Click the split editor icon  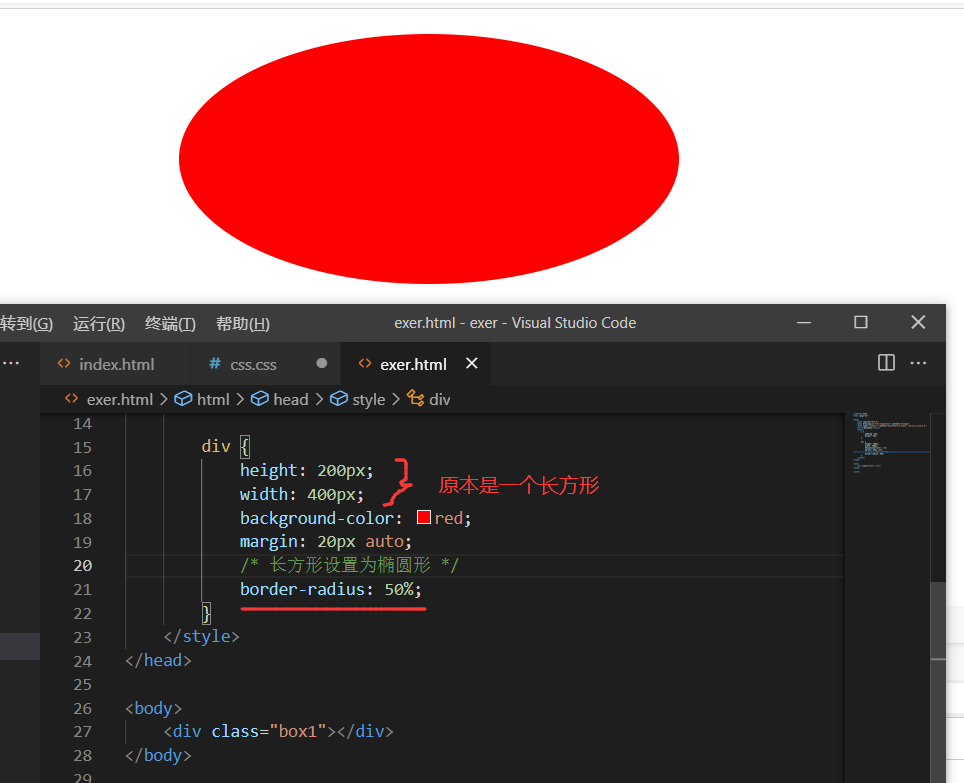pos(886,363)
